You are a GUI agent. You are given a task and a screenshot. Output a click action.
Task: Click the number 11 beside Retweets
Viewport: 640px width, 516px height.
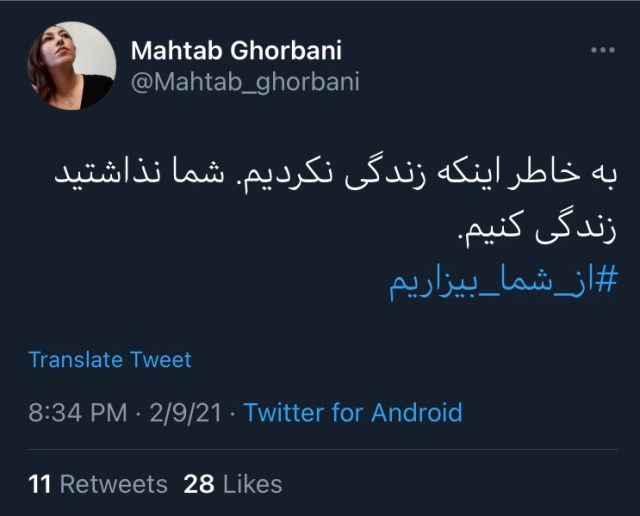click(40, 484)
